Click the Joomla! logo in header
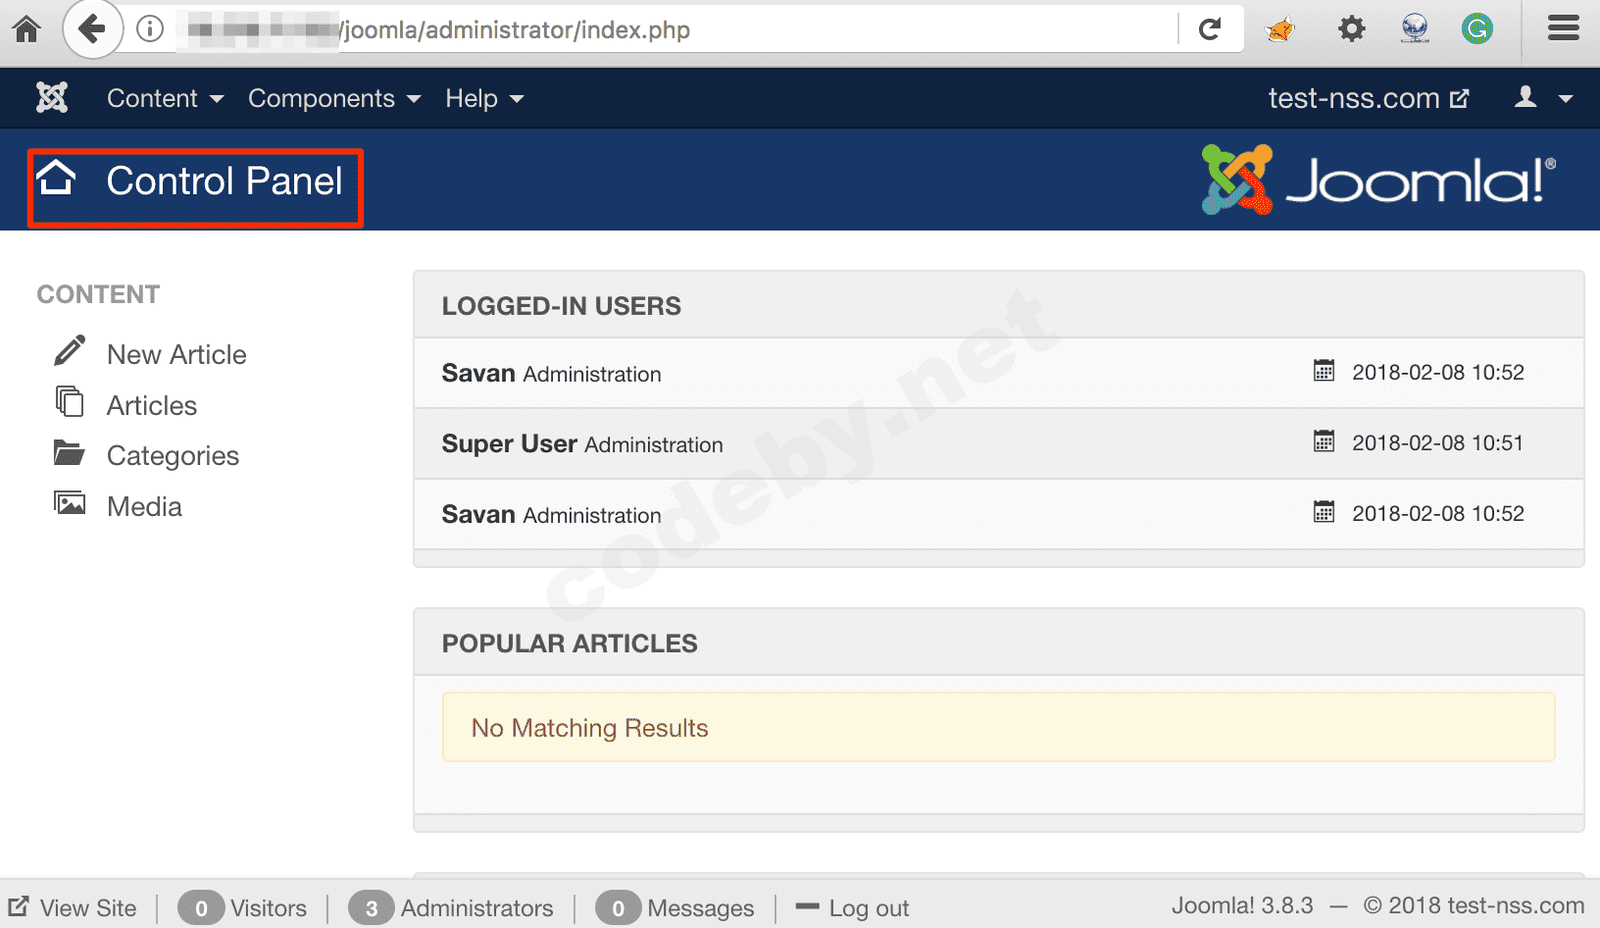This screenshot has width=1600, height=928. 1378,180
